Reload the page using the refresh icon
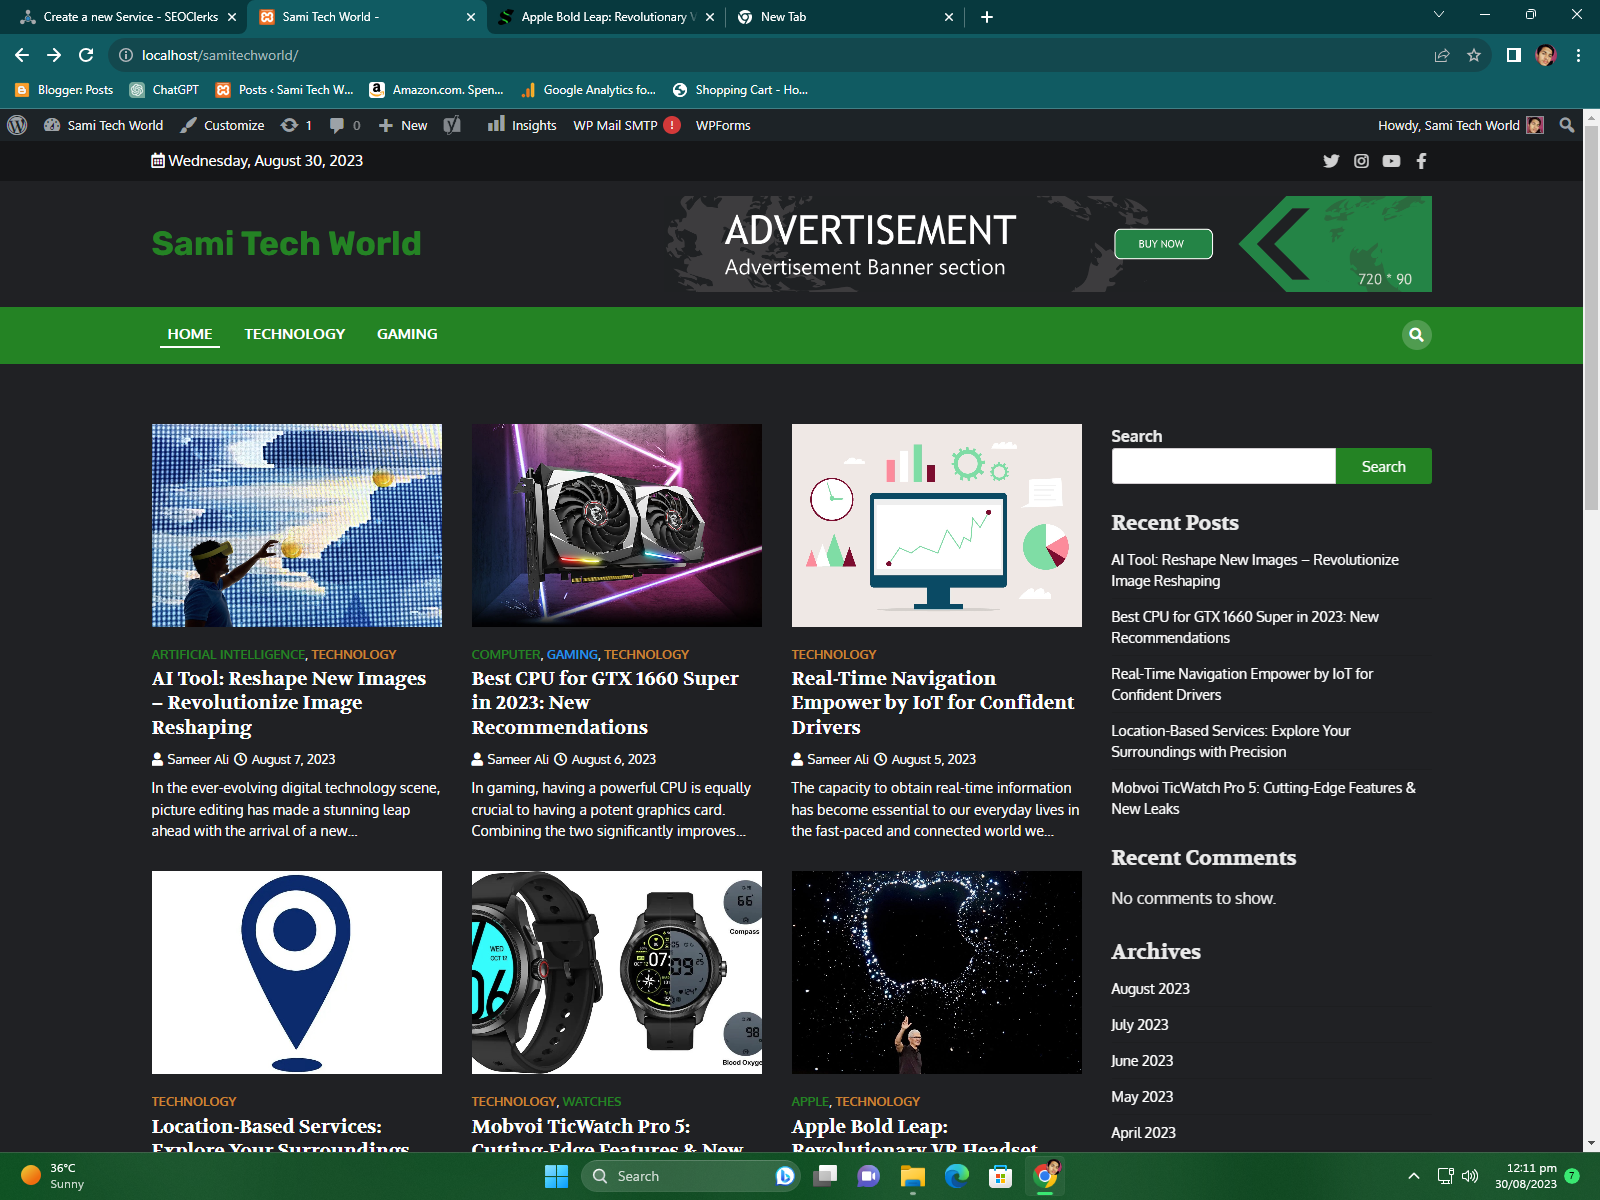Viewport: 1600px width, 1200px height. [86, 55]
